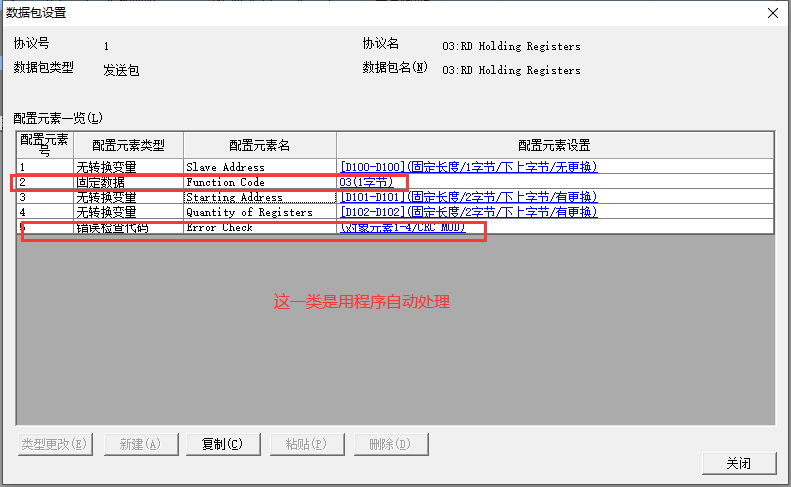Select the 错误检查代码 type cell in row 5
Image resolution: width=791 pixels, height=487 pixels.
113,227
